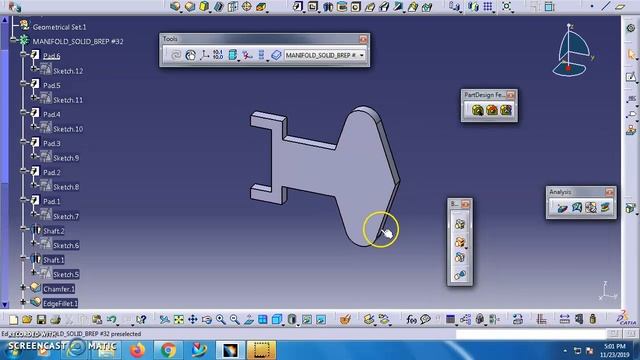The width and height of the screenshot is (640, 360).
Task: Click the Zoom In magnifier icon
Action: [x=221, y=319]
